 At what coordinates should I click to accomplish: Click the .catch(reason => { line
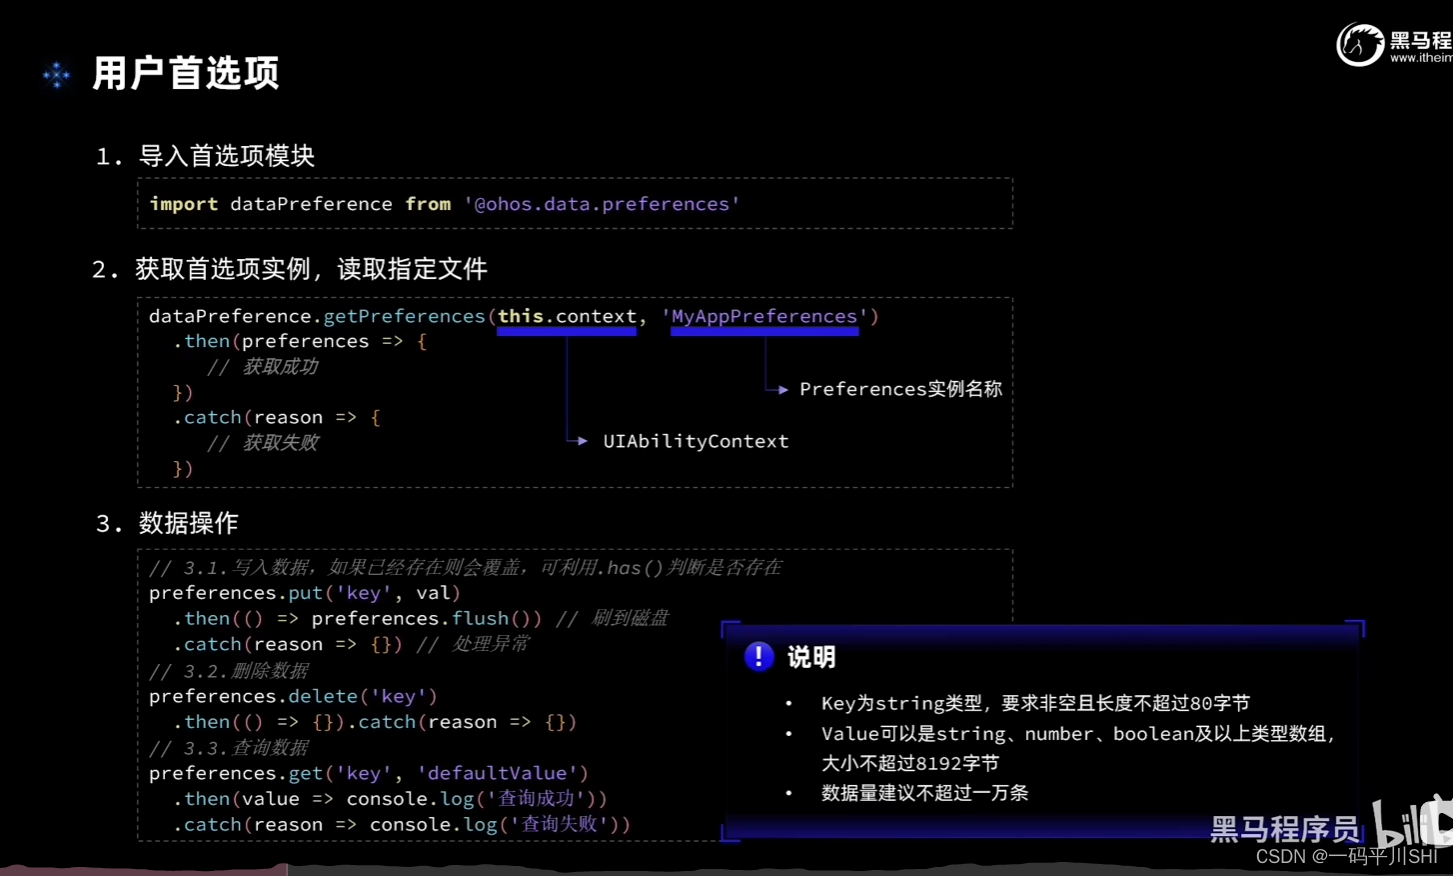click(x=277, y=417)
